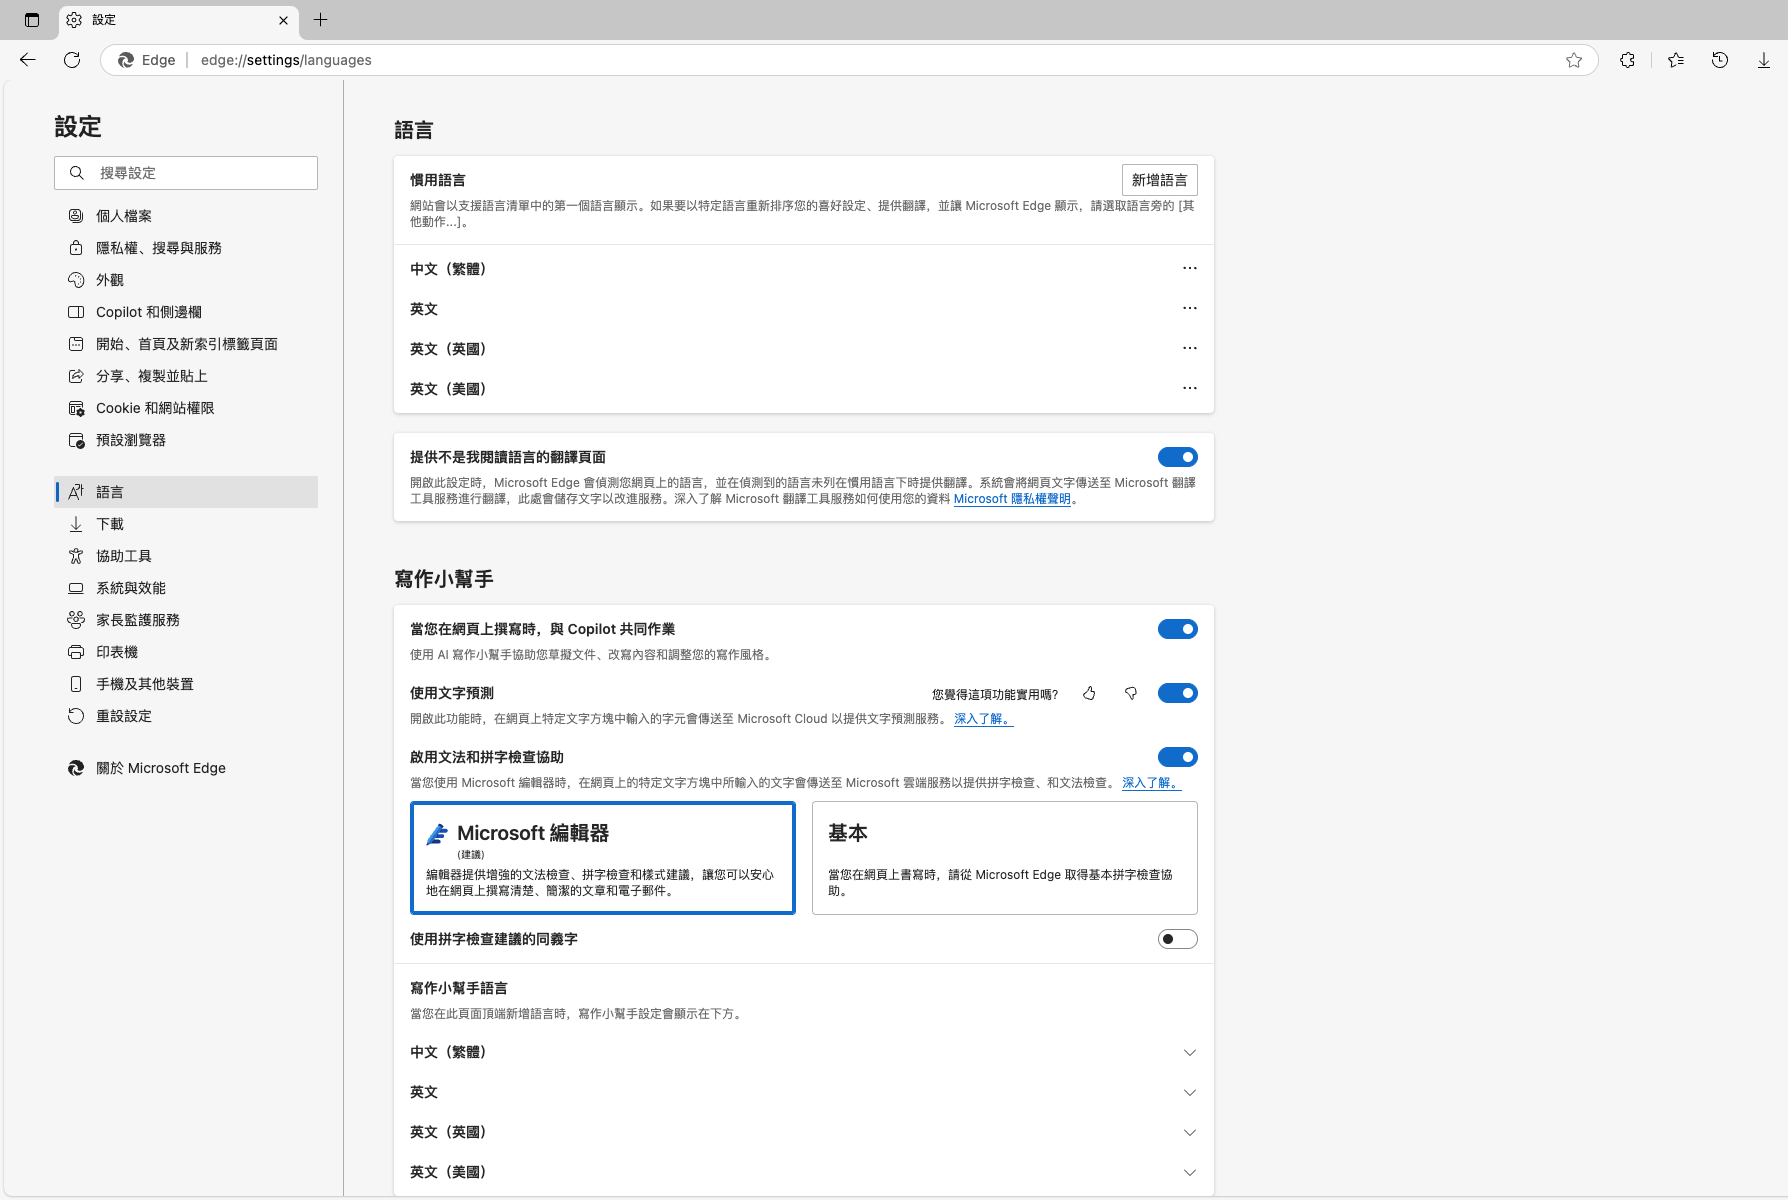
Task: Open 隱私權、搜尋與服務 settings
Action: click(186, 248)
